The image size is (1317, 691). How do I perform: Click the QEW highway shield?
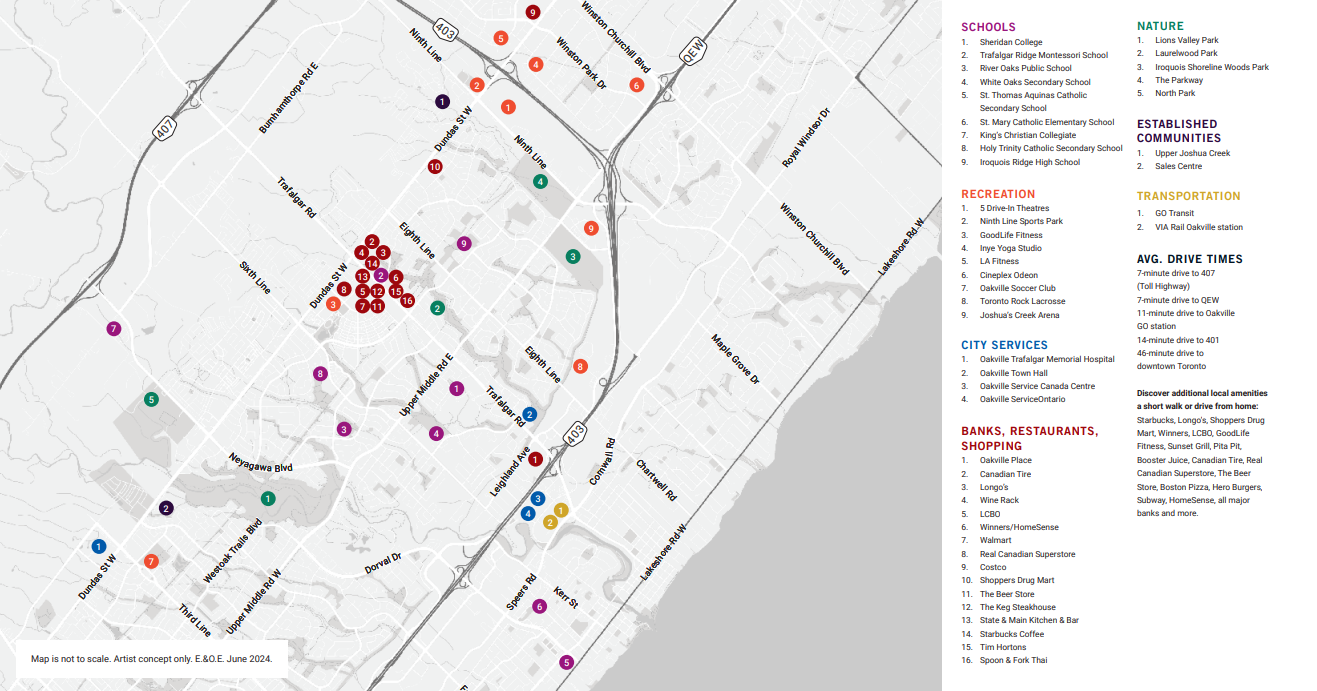(690, 49)
